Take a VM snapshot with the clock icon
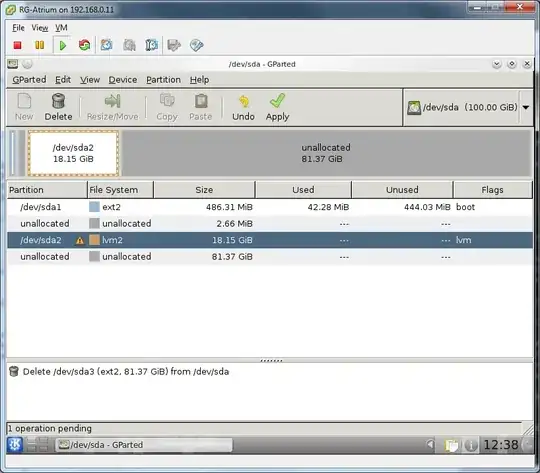This screenshot has width=540, height=473. (106, 45)
